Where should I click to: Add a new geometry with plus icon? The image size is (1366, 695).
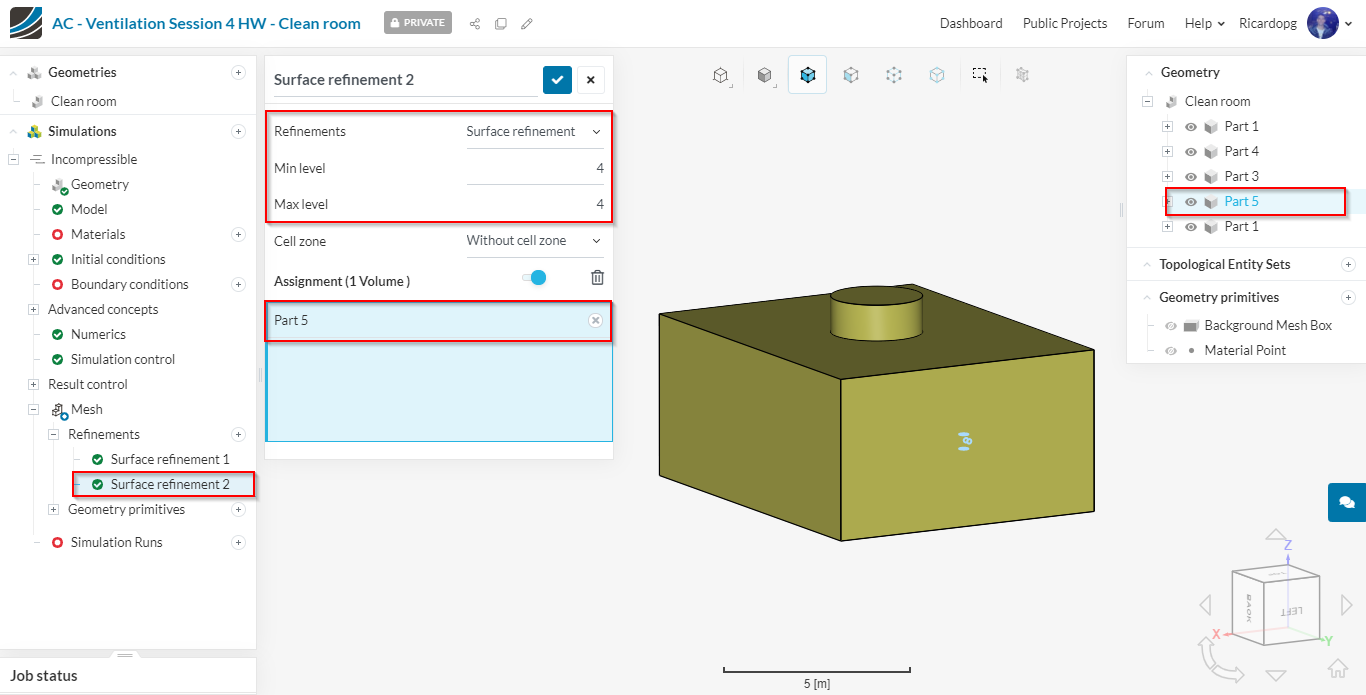[238, 72]
